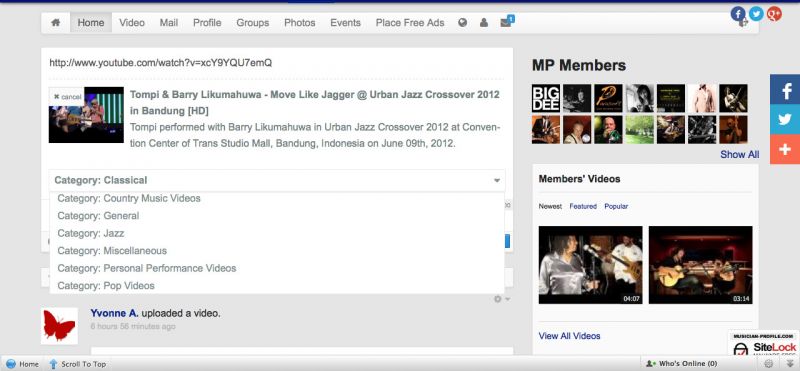The height and width of the screenshot is (371, 800).
Task: Collapse the bottom bar with the down-arrow icon
Action: (x=789, y=363)
